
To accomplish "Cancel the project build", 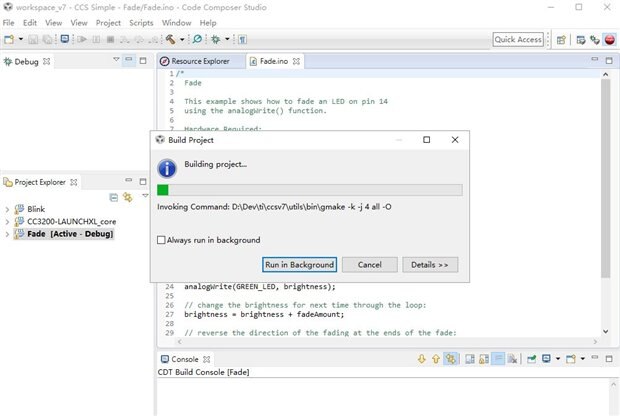I will point(369,265).
